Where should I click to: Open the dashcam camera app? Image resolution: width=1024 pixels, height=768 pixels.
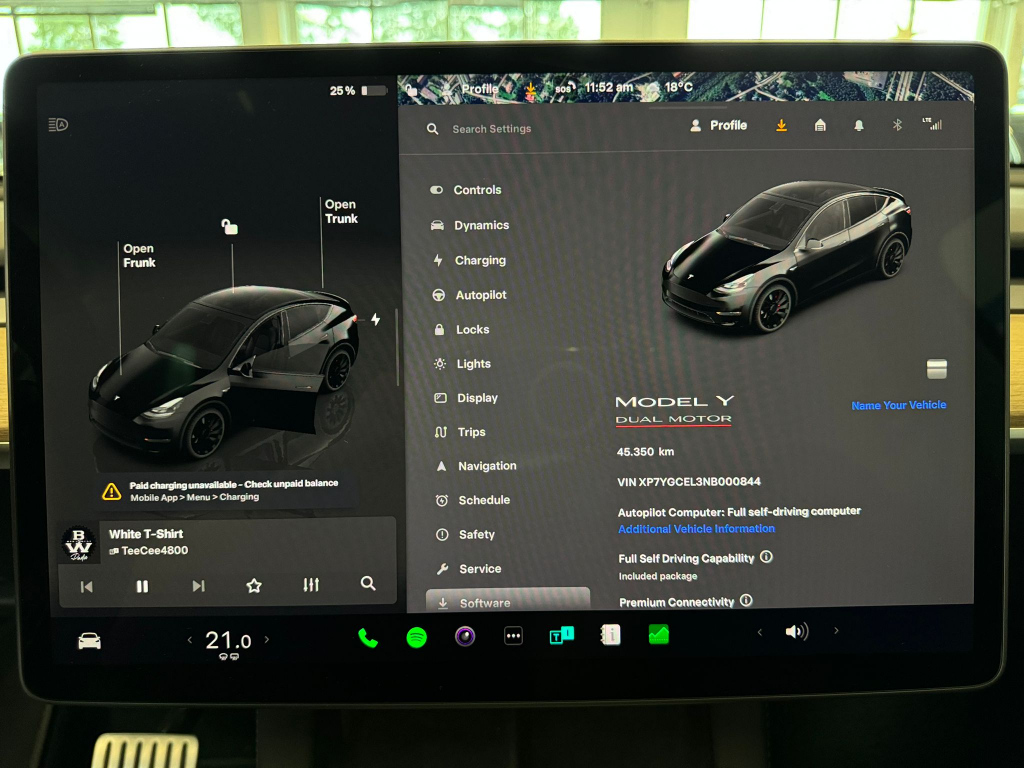465,635
